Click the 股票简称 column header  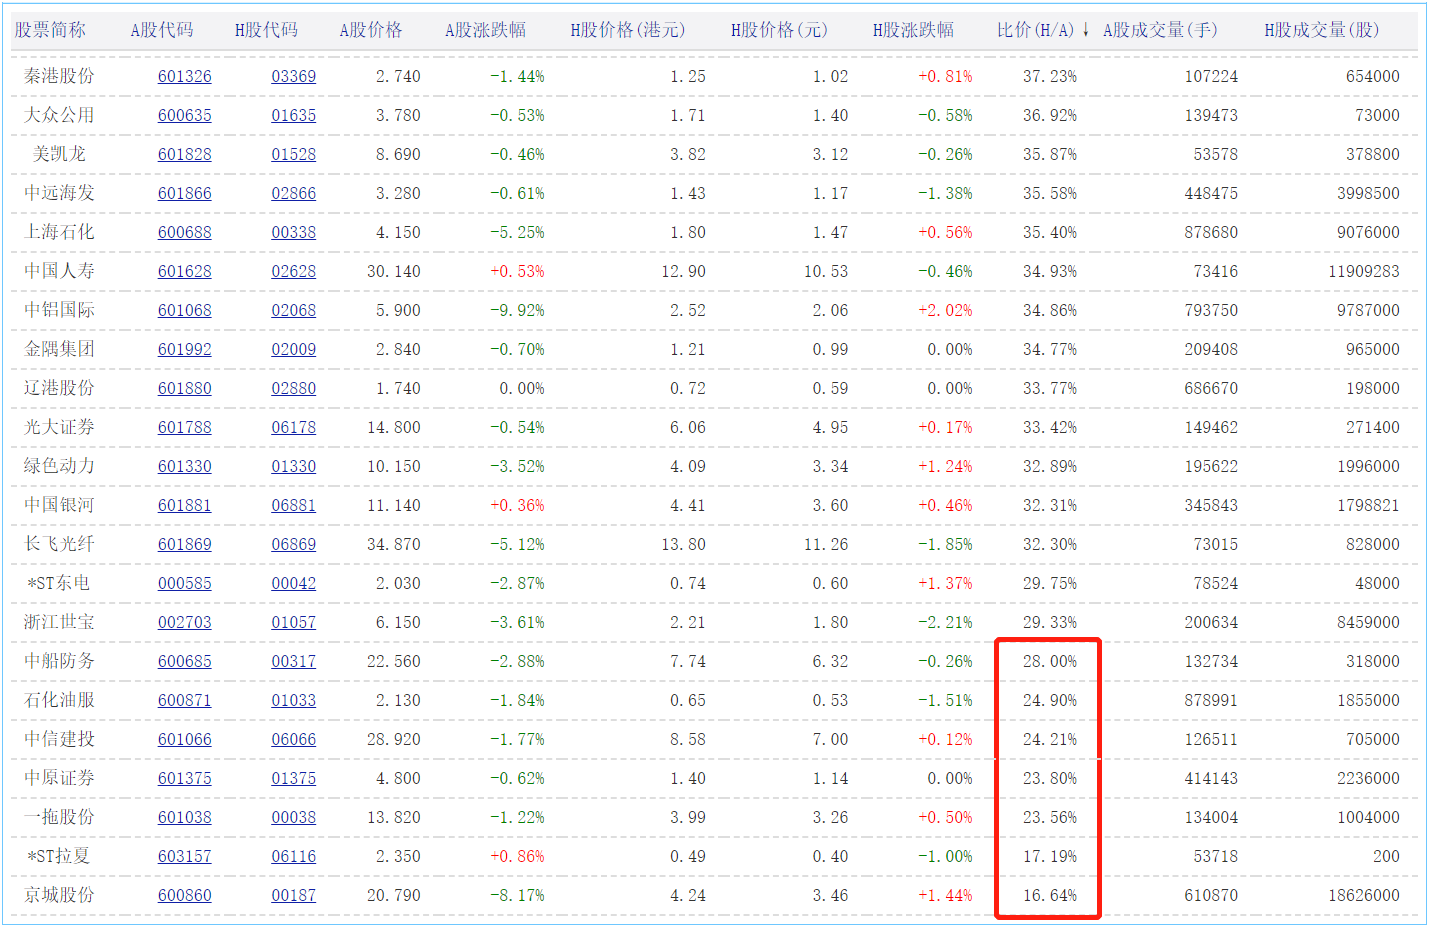(50, 30)
